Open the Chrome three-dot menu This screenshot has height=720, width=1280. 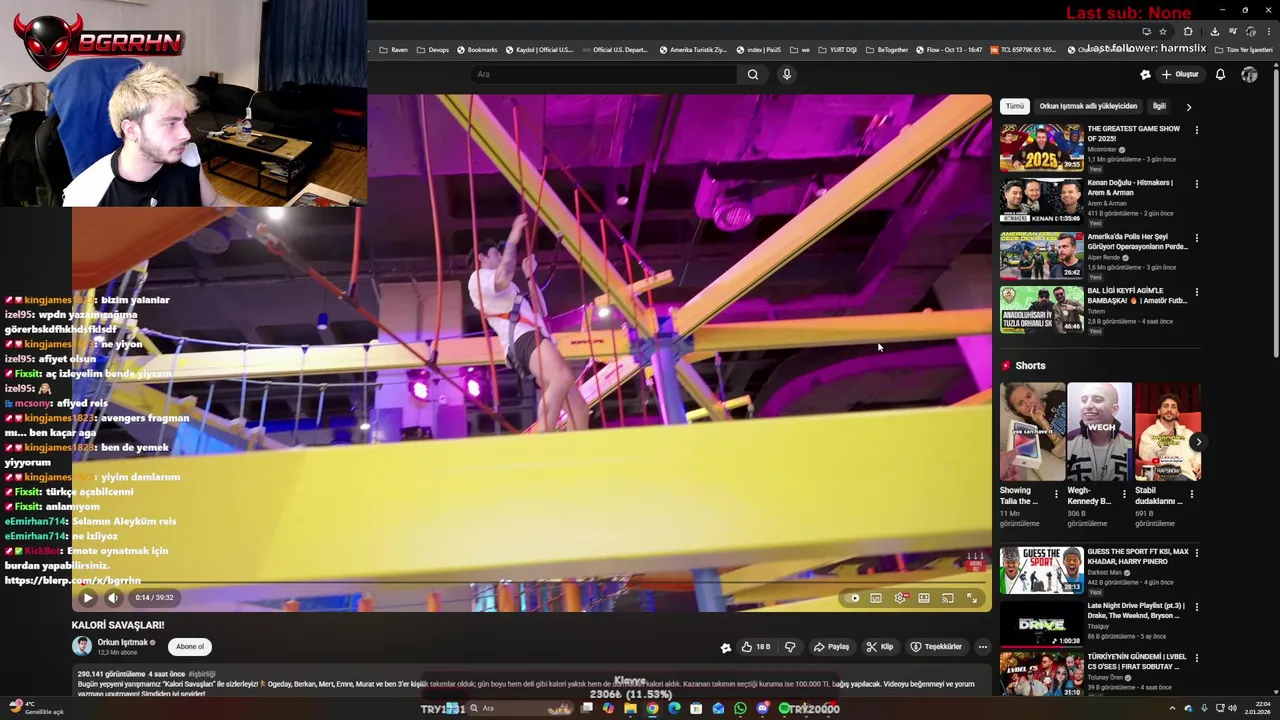click(x=1268, y=31)
